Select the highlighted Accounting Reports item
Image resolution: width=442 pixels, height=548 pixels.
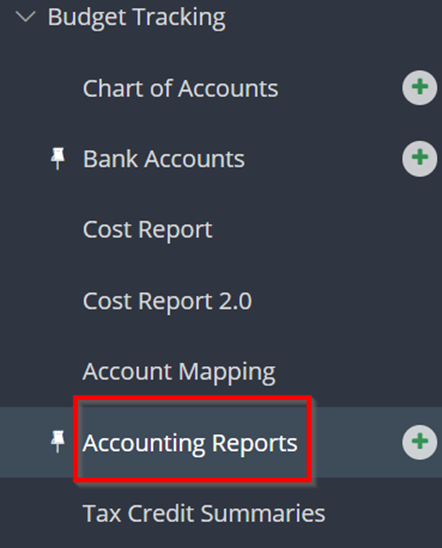190,443
